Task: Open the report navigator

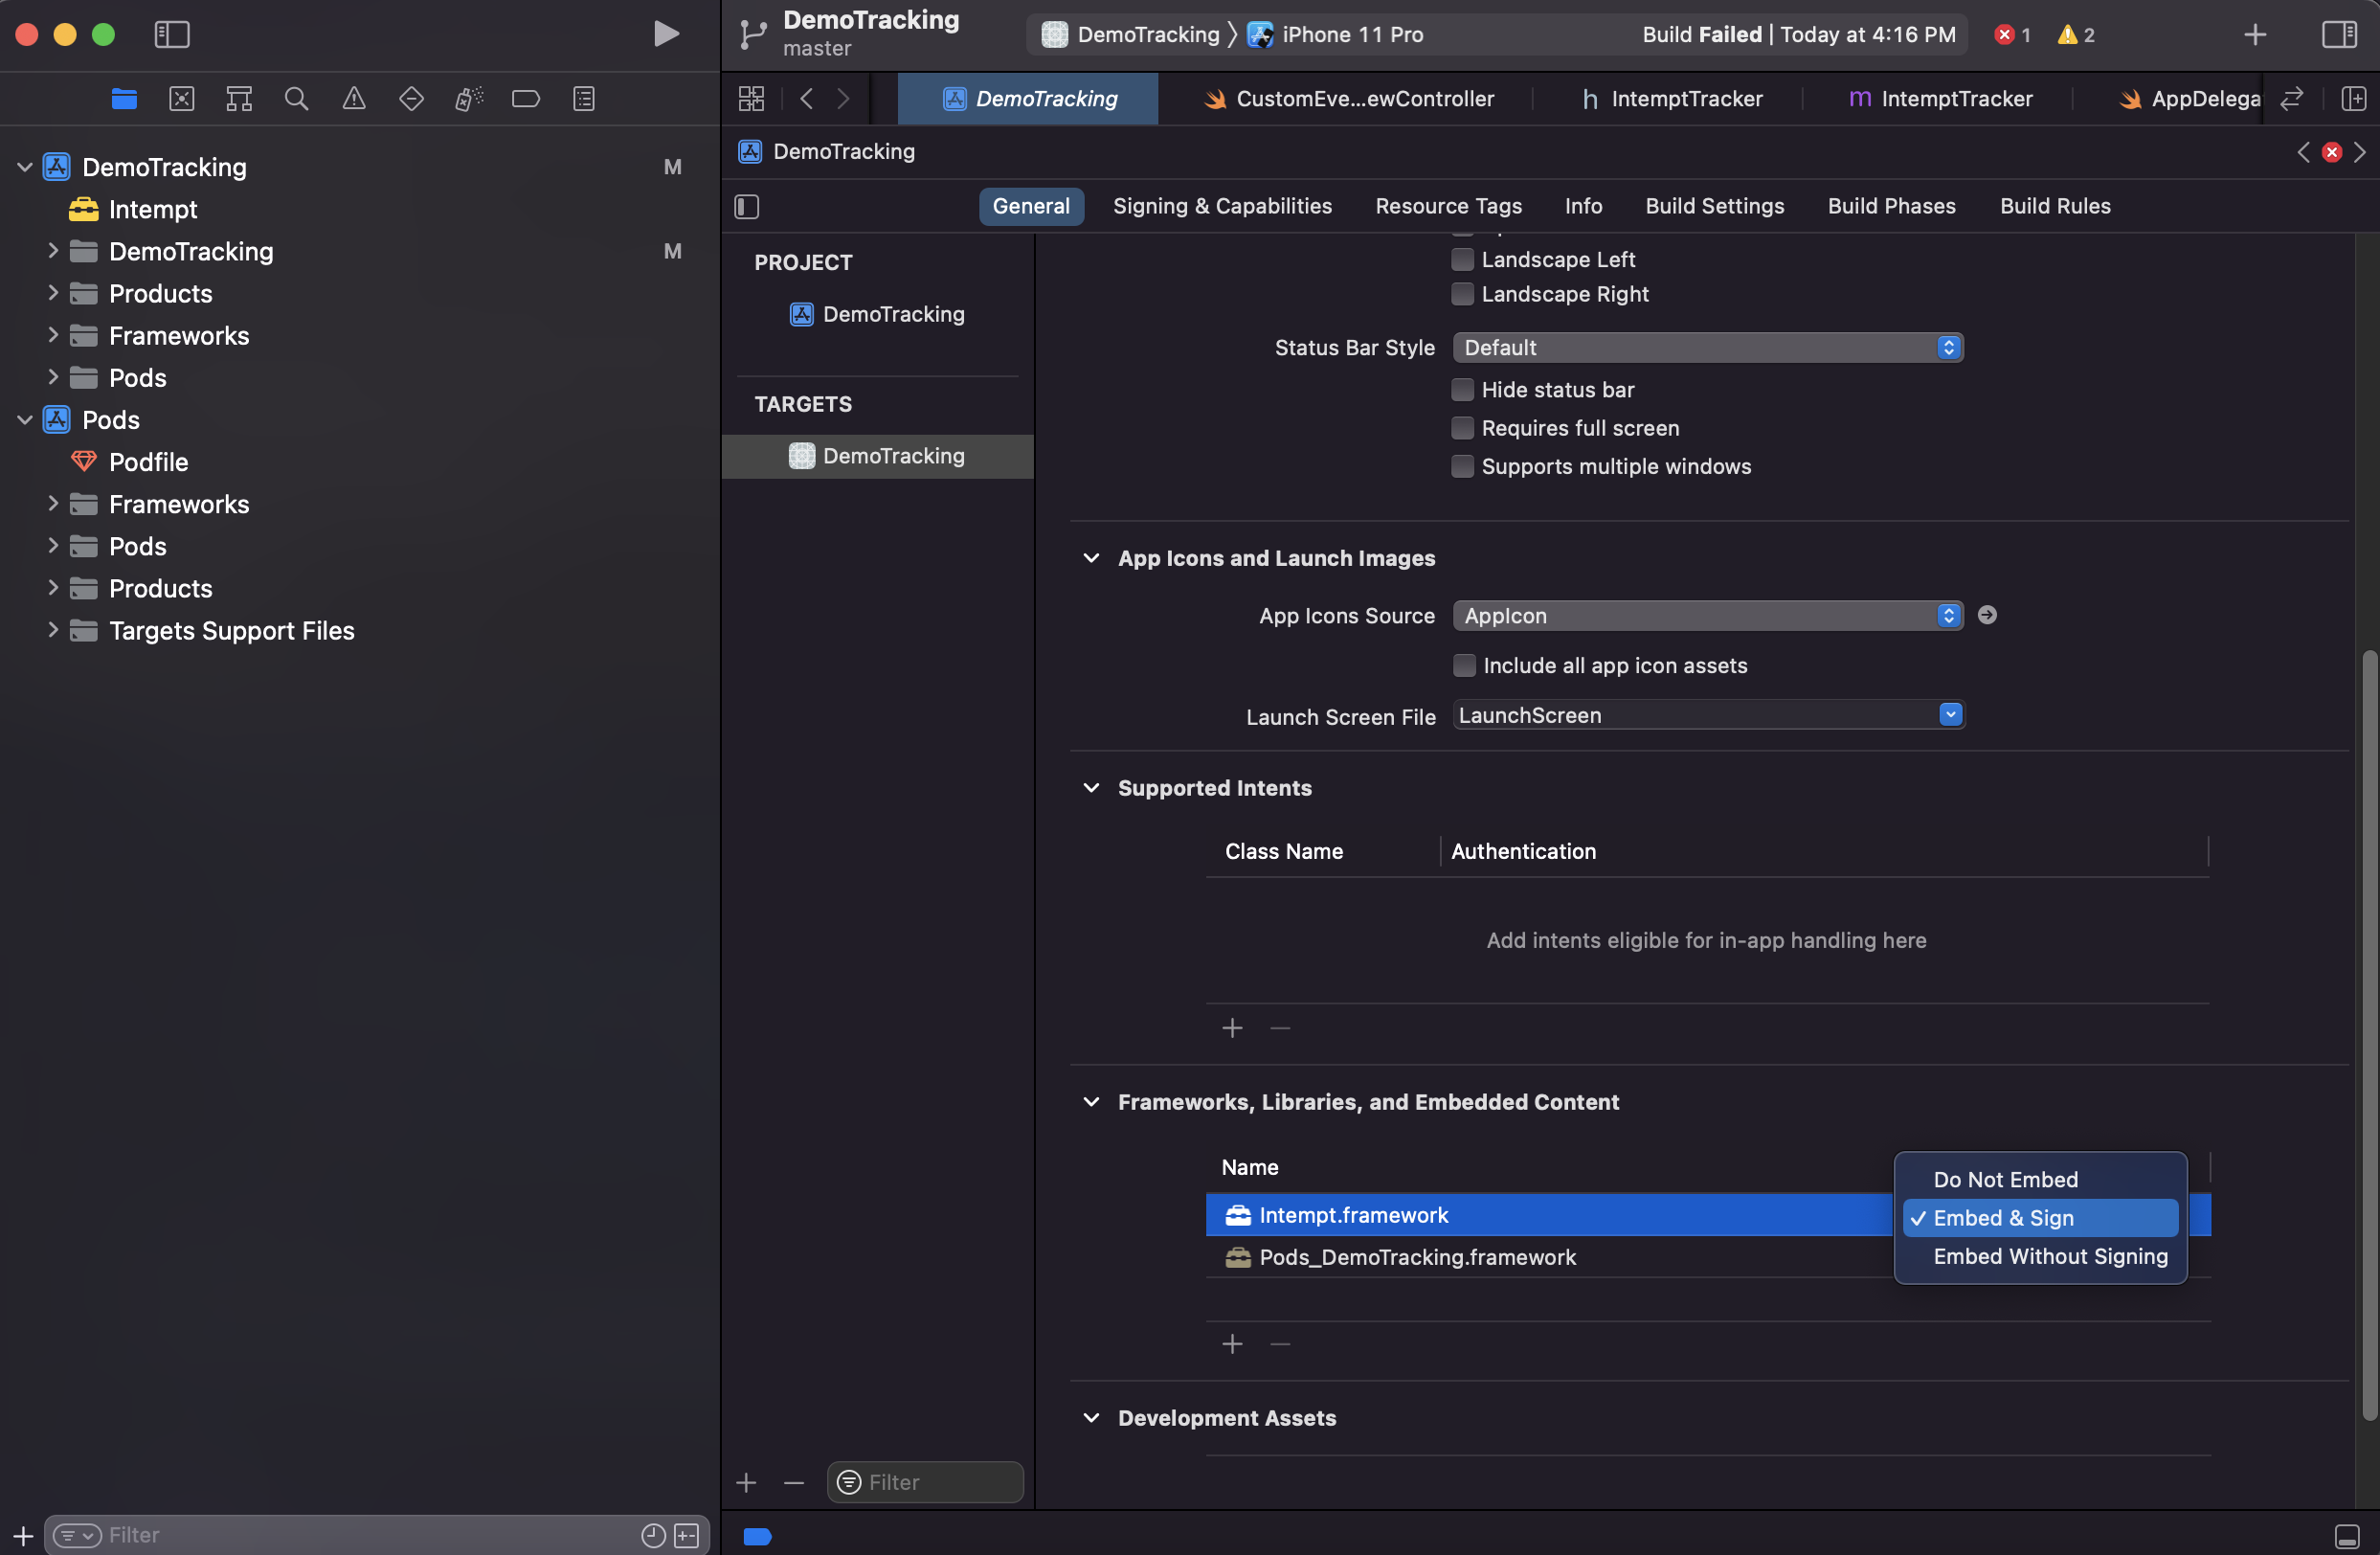Action: (584, 98)
